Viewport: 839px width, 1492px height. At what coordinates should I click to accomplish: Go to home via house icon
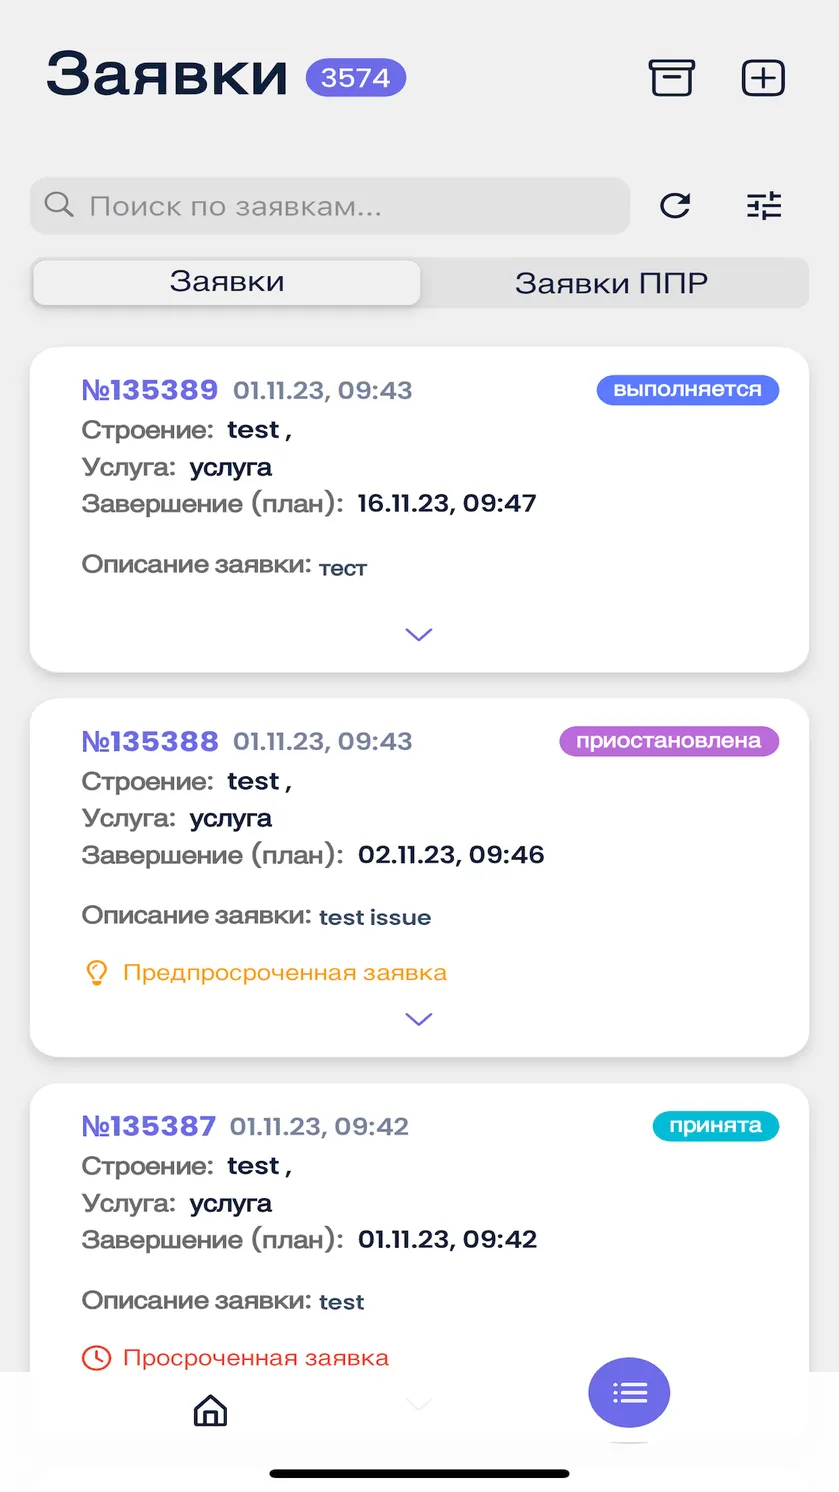(210, 1410)
